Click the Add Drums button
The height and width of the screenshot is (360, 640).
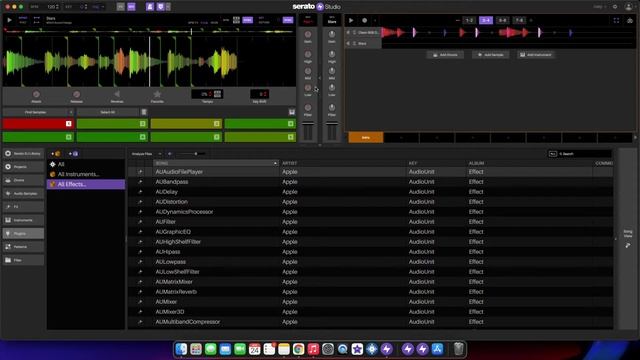pos(445,55)
